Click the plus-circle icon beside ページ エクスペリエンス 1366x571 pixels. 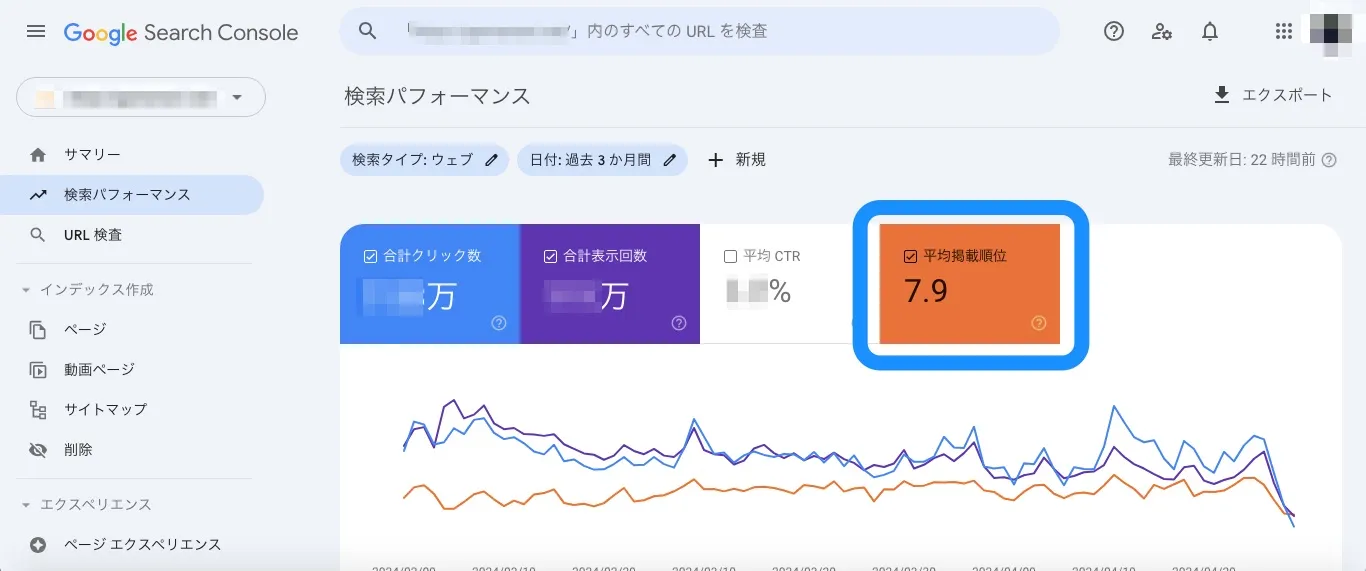pyautogui.click(x=38, y=545)
